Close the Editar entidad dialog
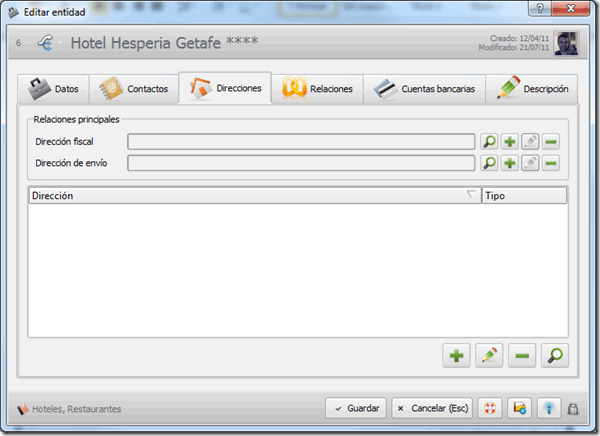Viewport: 600px width, 436px height. pyautogui.click(x=571, y=8)
